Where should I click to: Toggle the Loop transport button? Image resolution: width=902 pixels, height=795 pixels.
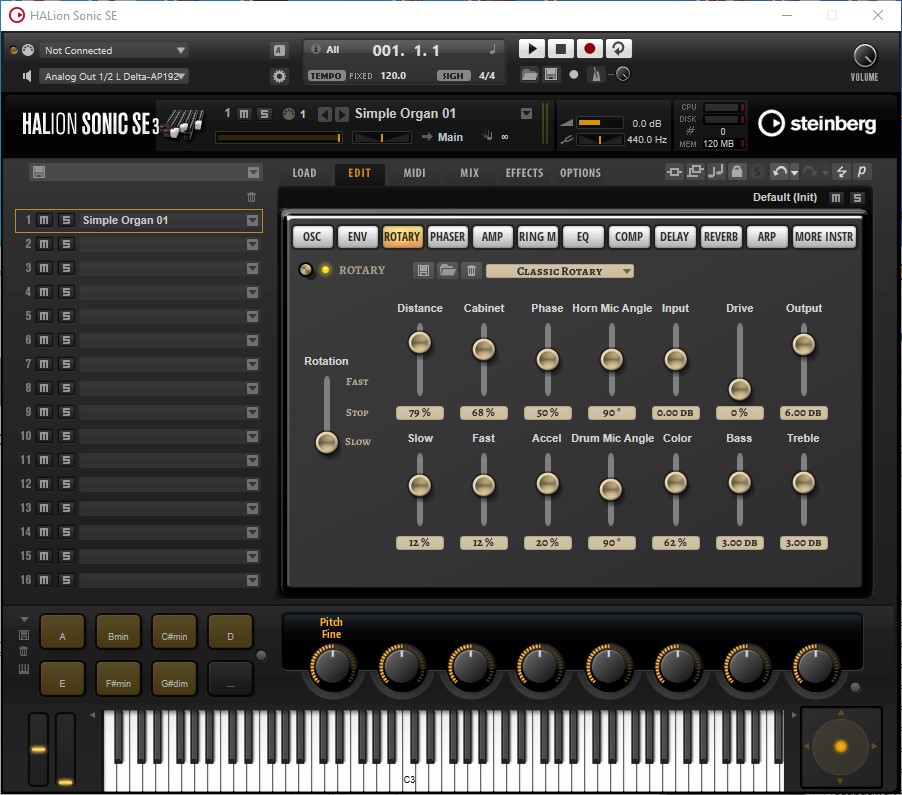click(618, 49)
